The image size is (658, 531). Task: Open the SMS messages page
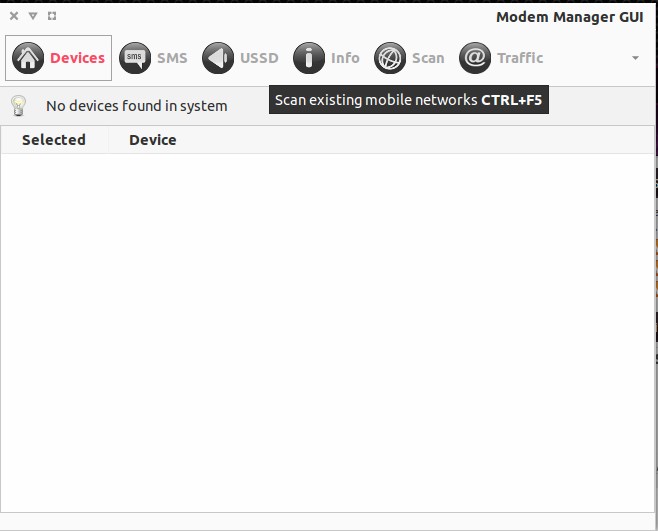point(153,58)
